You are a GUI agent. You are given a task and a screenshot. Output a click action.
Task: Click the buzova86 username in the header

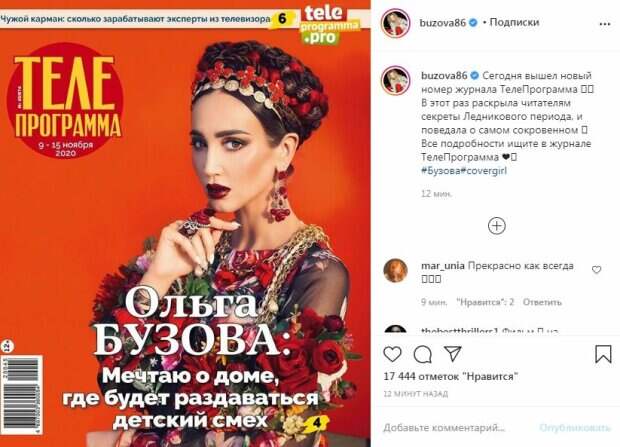pyautogui.click(x=442, y=23)
